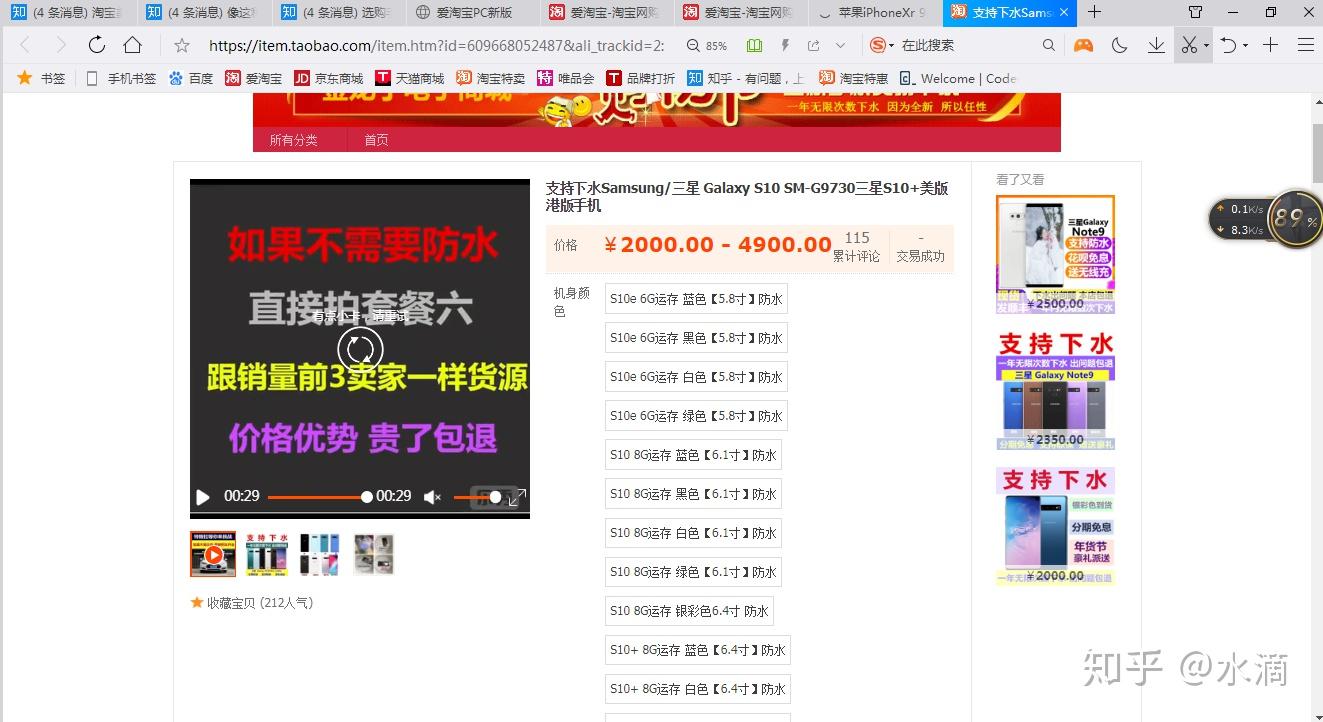The height and width of the screenshot is (722, 1323).
Task: Open a new tab with the plus button
Action: point(1095,12)
